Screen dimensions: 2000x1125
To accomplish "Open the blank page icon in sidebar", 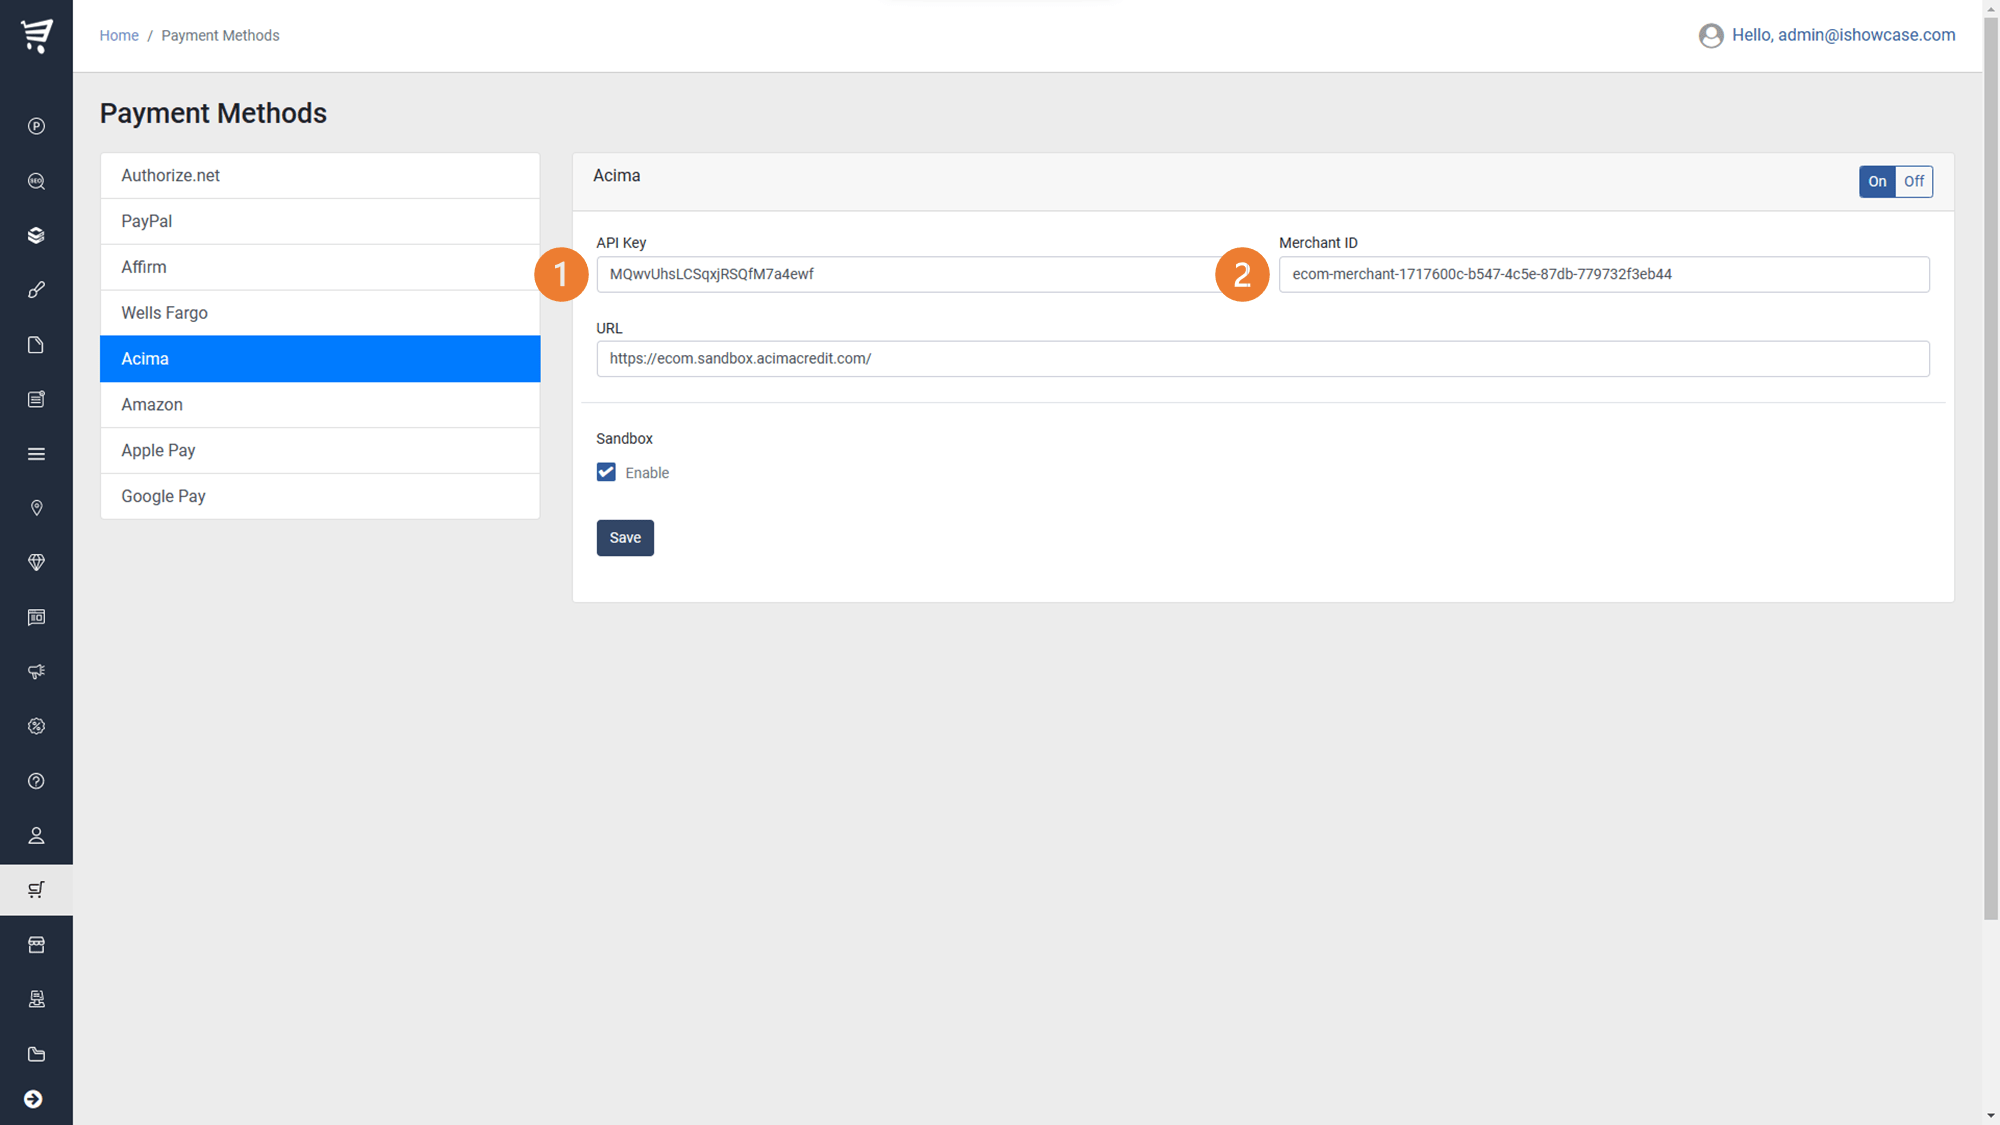I will coord(36,345).
